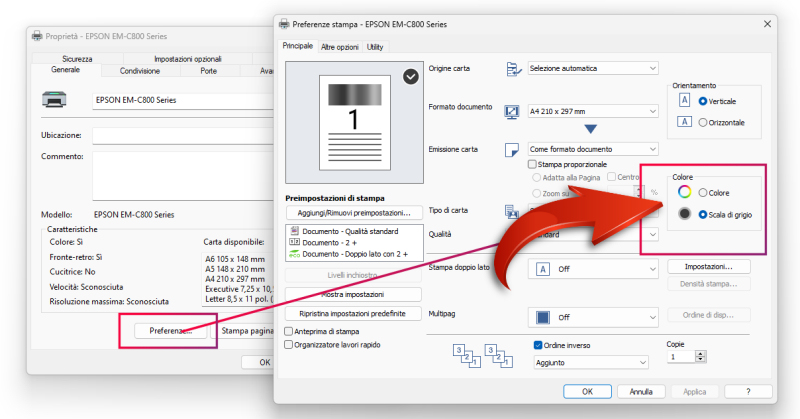Click OK in Preferenze stampa dialog
This screenshot has height=419, width=800.
(x=587, y=391)
